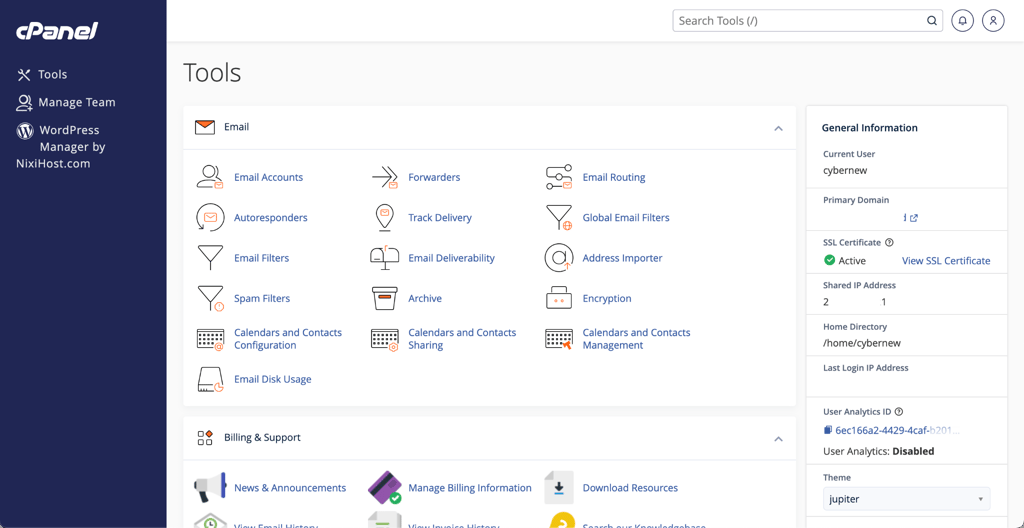The image size is (1024, 528).
Task: Click the Track Delivery pin icon
Action: click(385, 218)
